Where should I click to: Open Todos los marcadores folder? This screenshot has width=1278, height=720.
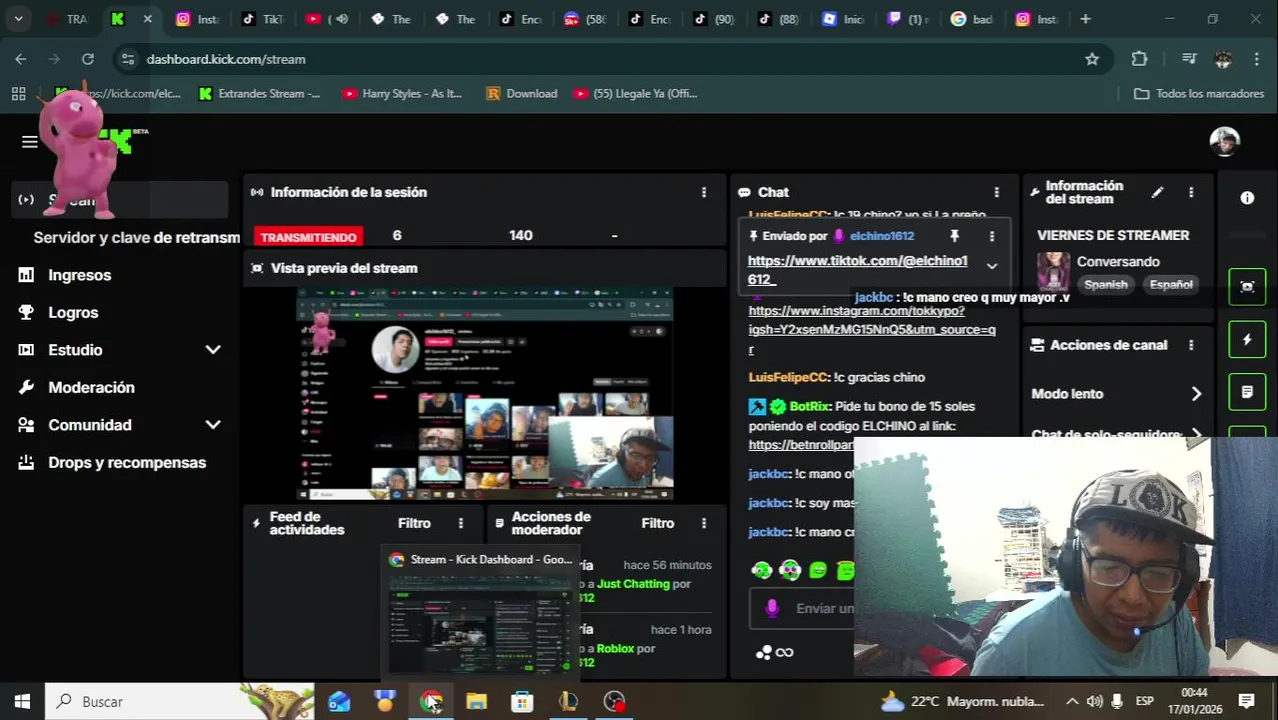coord(1199,93)
